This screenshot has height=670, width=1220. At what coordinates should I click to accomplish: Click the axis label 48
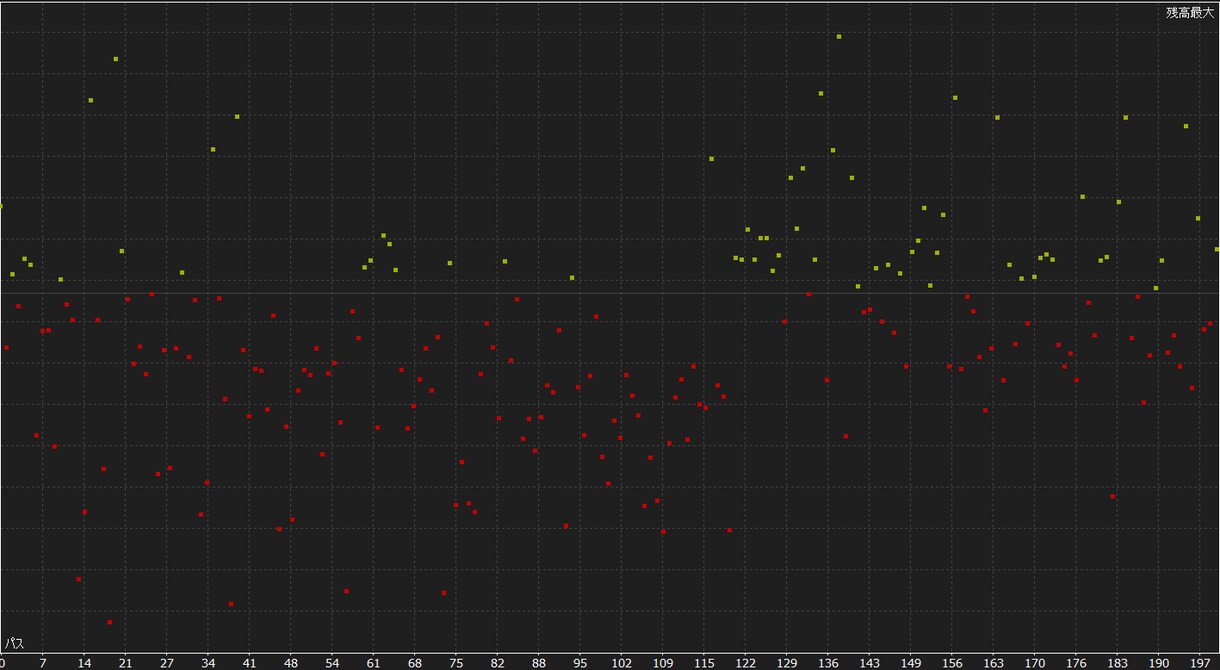pos(291,662)
